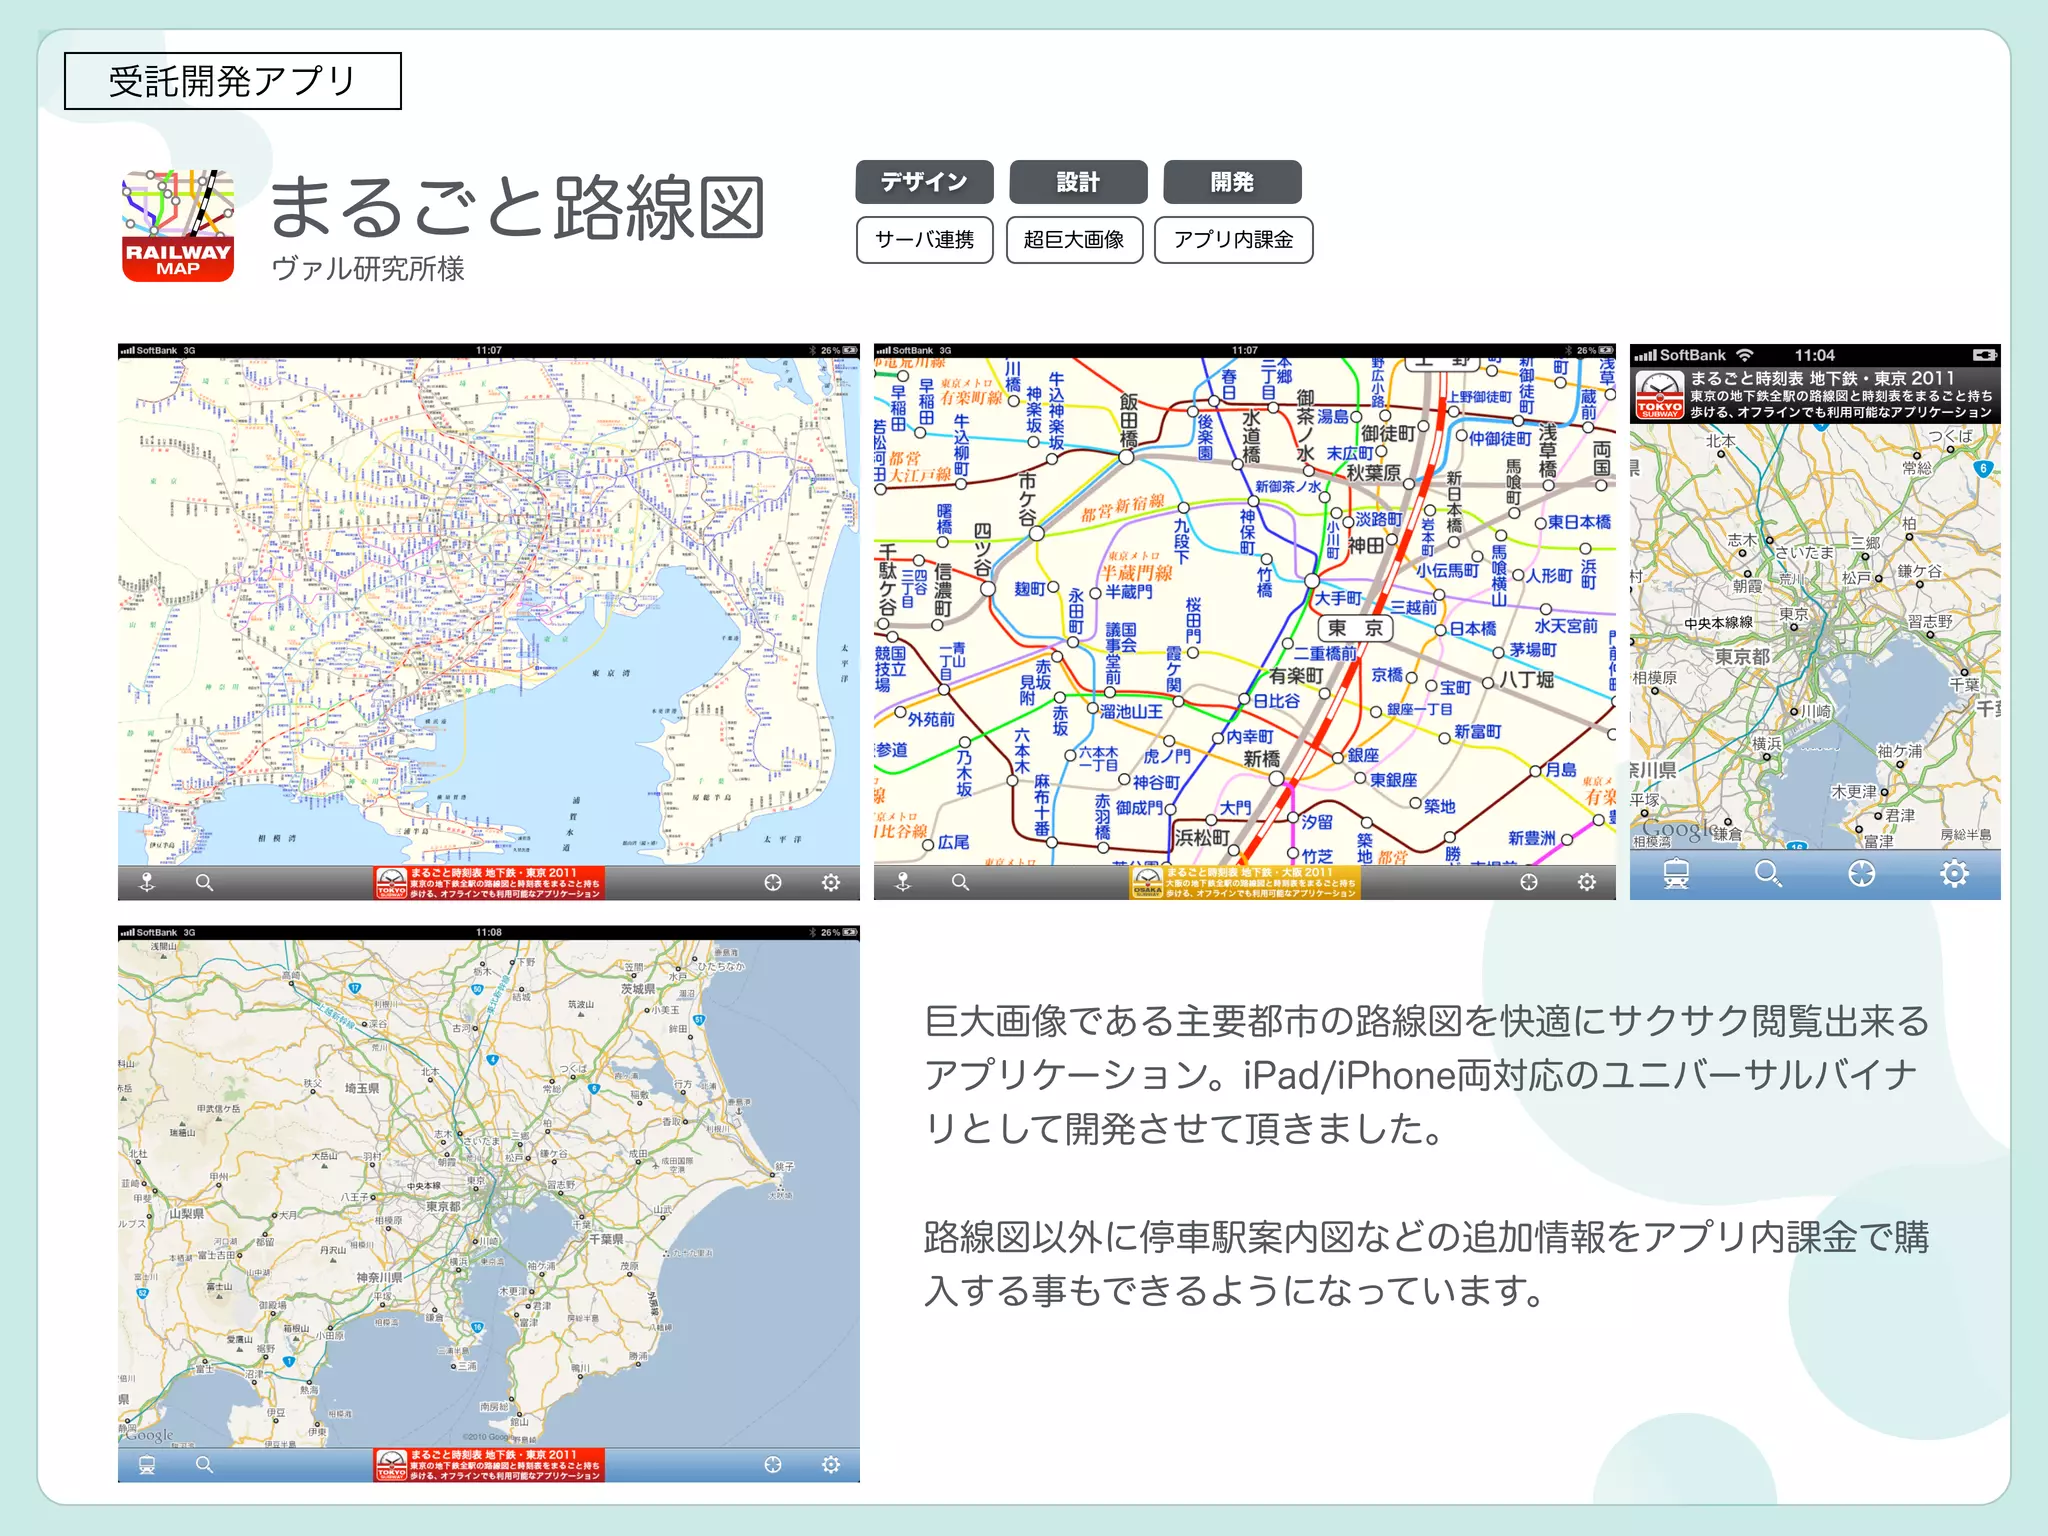Open the bottom iPad Google map screenshot
The height and width of the screenshot is (1536, 2048).
pos(489,1204)
